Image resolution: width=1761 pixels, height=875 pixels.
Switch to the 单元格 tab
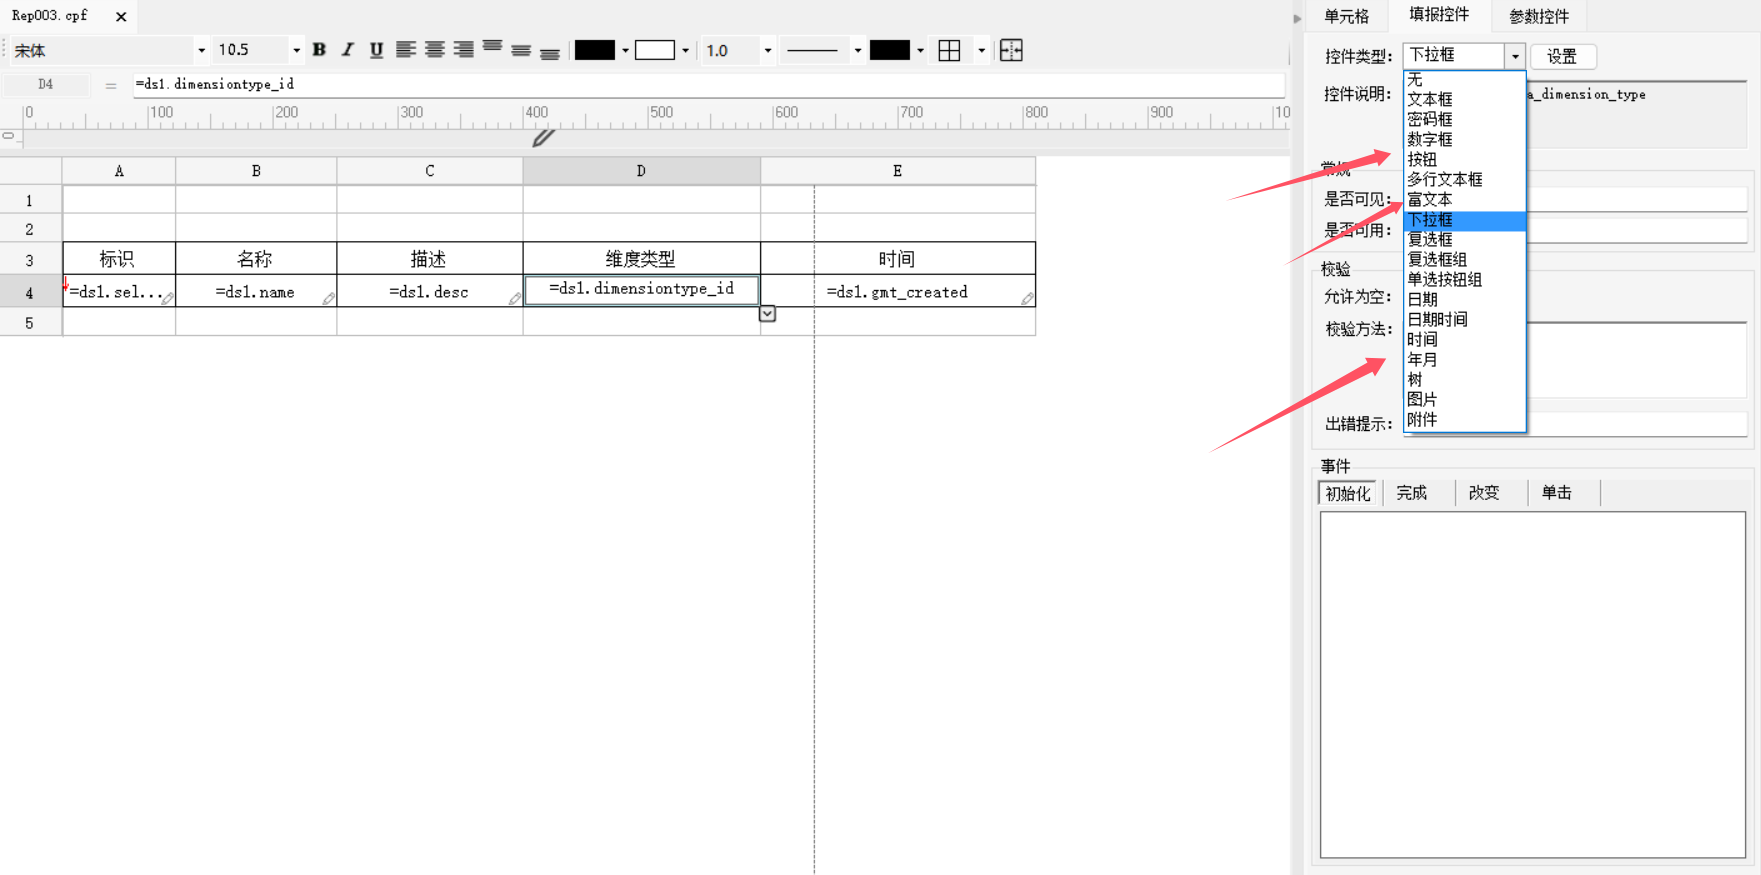point(1346,16)
